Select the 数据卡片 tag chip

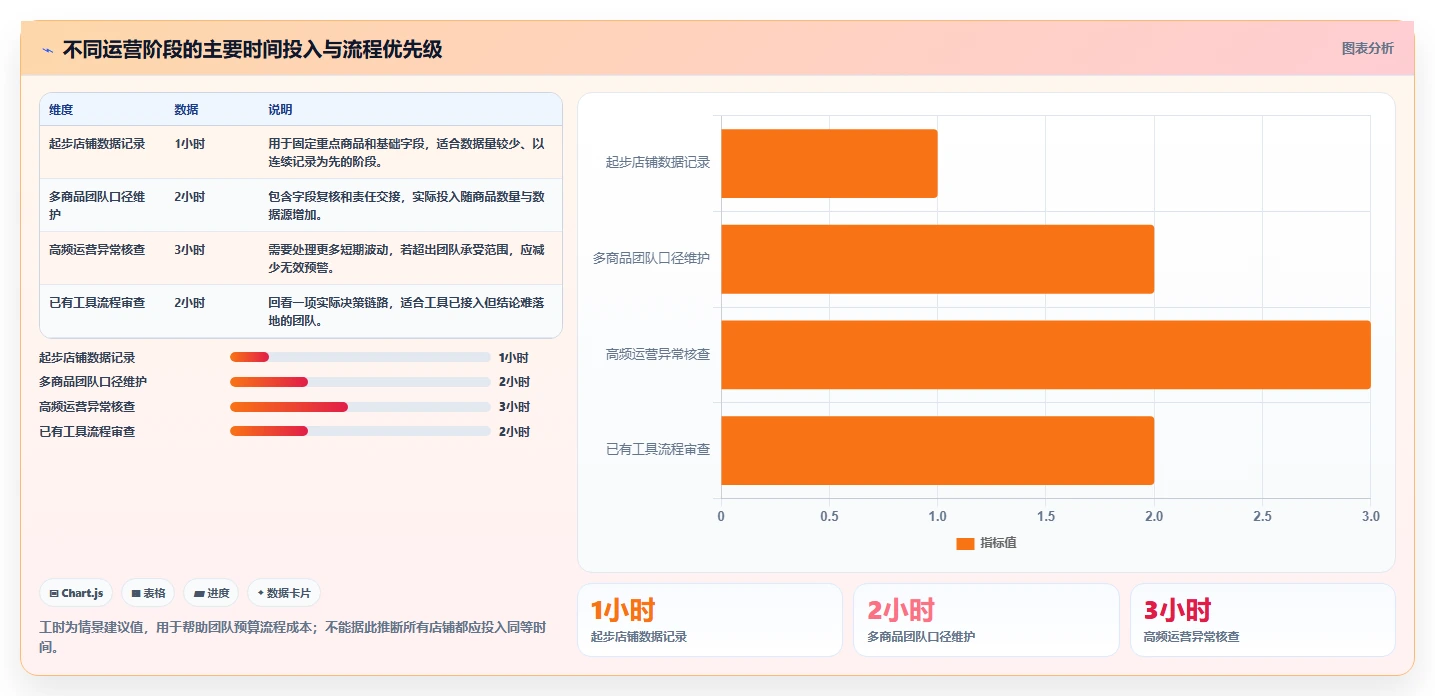tap(284, 593)
